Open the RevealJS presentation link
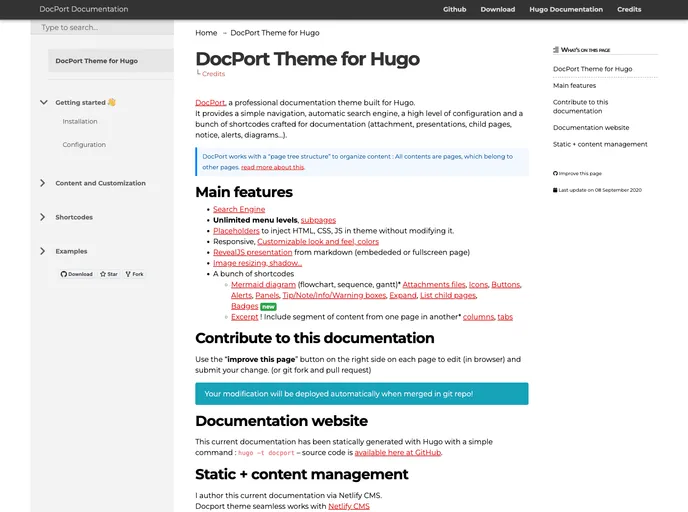The height and width of the screenshot is (512, 688). click(x=252, y=252)
